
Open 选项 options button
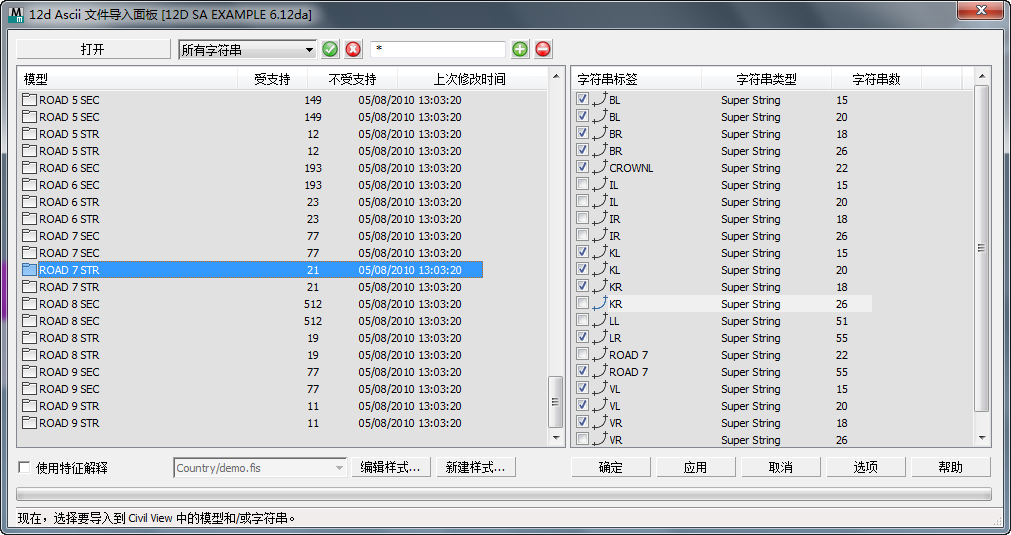click(x=866, y=467)
